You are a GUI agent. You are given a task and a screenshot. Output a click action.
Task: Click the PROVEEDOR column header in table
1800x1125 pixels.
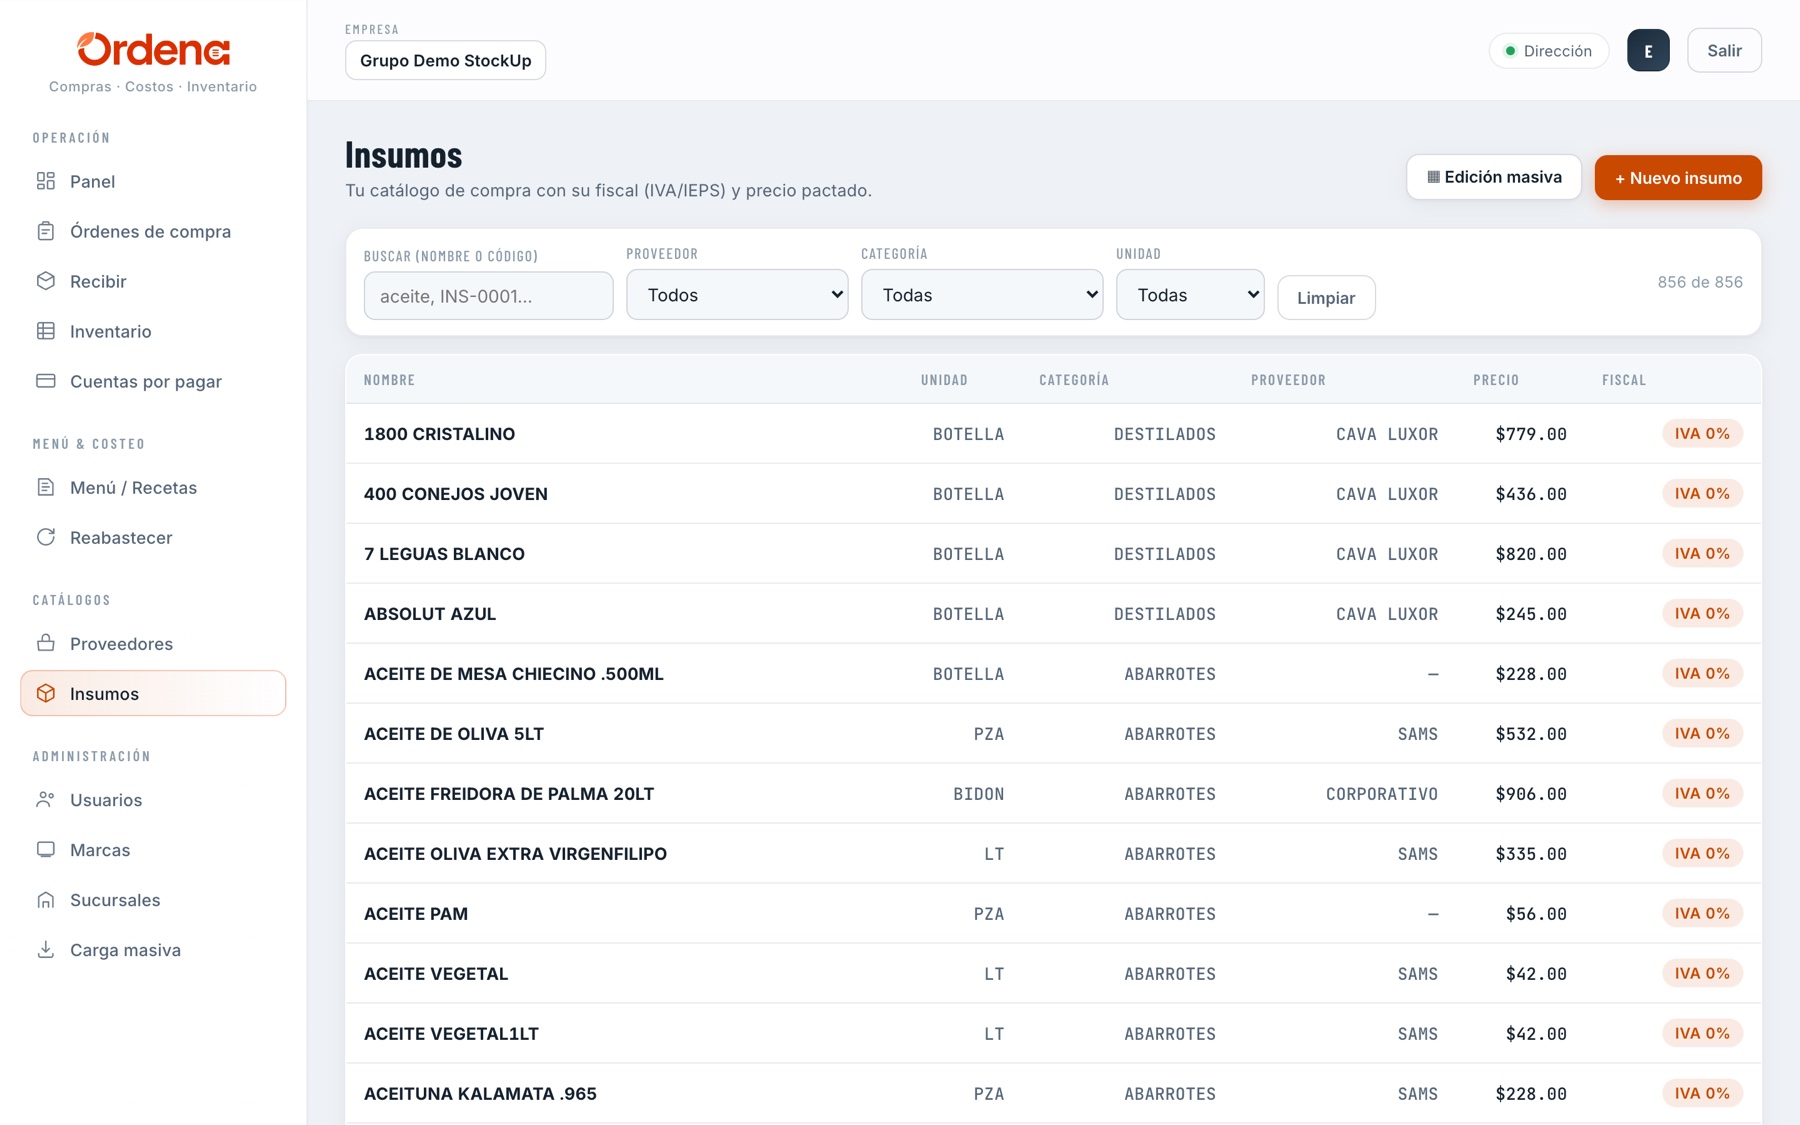[x=1288, y=380]
